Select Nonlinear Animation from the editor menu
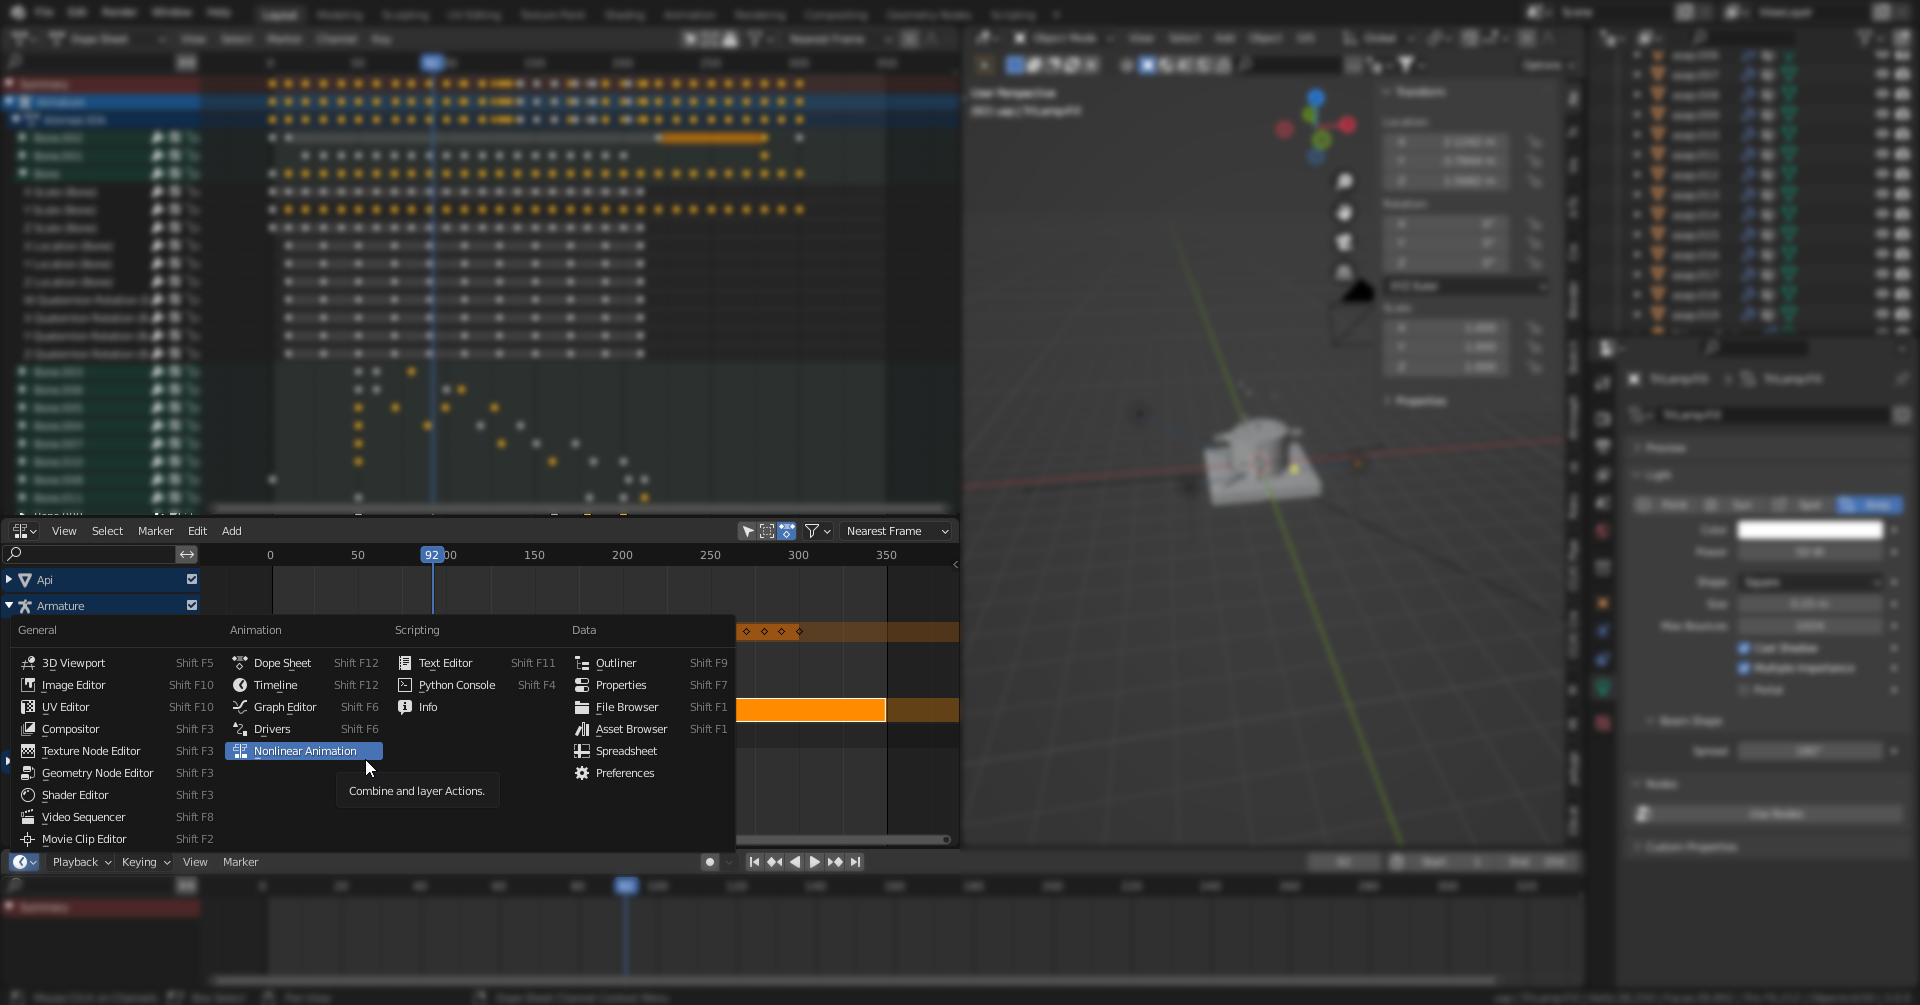 (x=303, y=751)
